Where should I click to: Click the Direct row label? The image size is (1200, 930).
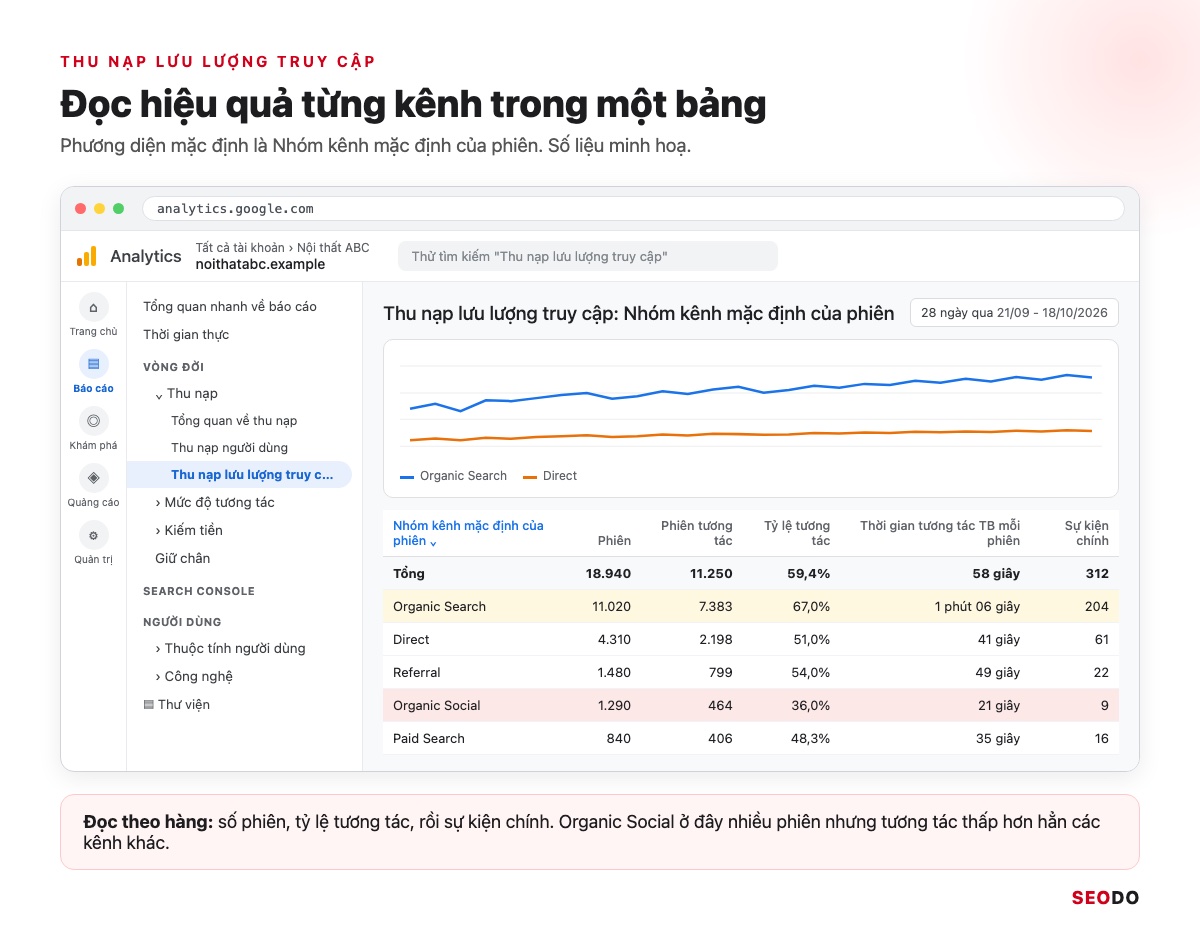click(411, 639)
